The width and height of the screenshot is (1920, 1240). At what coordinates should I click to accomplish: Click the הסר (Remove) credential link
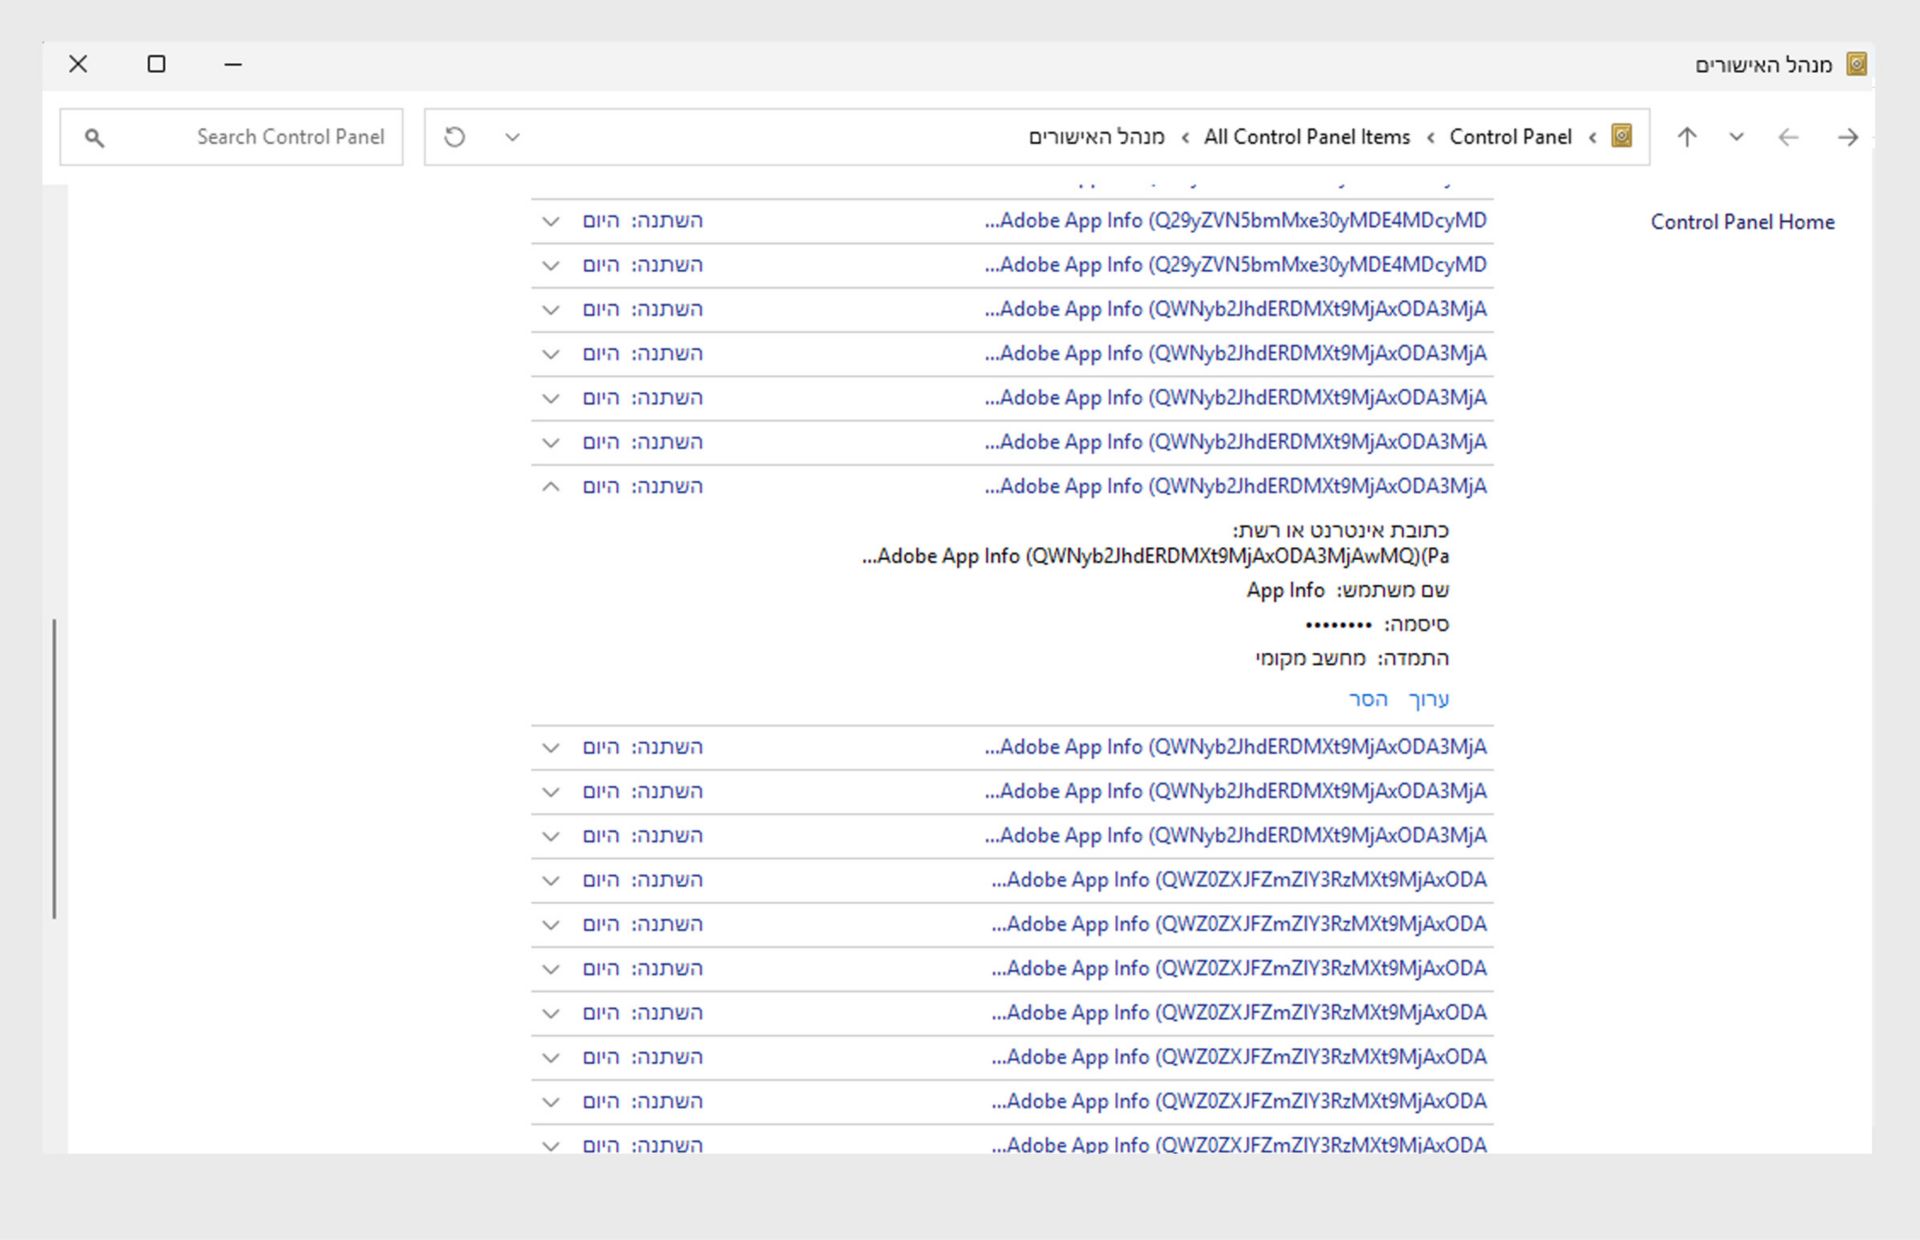click(1368, 699)
